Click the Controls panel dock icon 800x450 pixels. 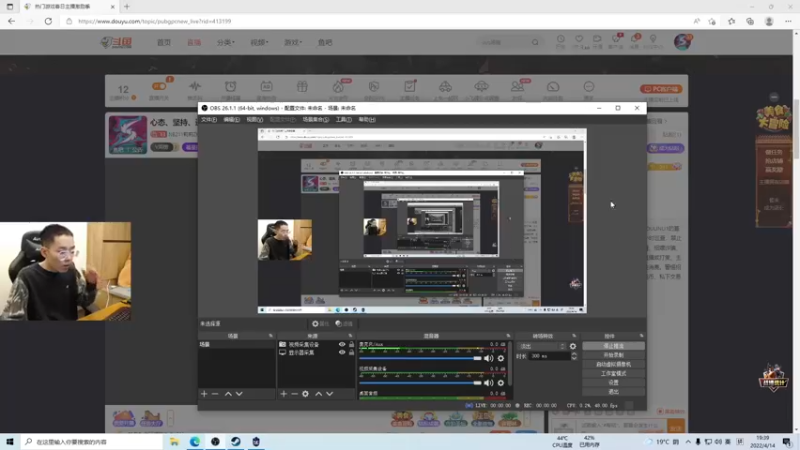(641, 336)
